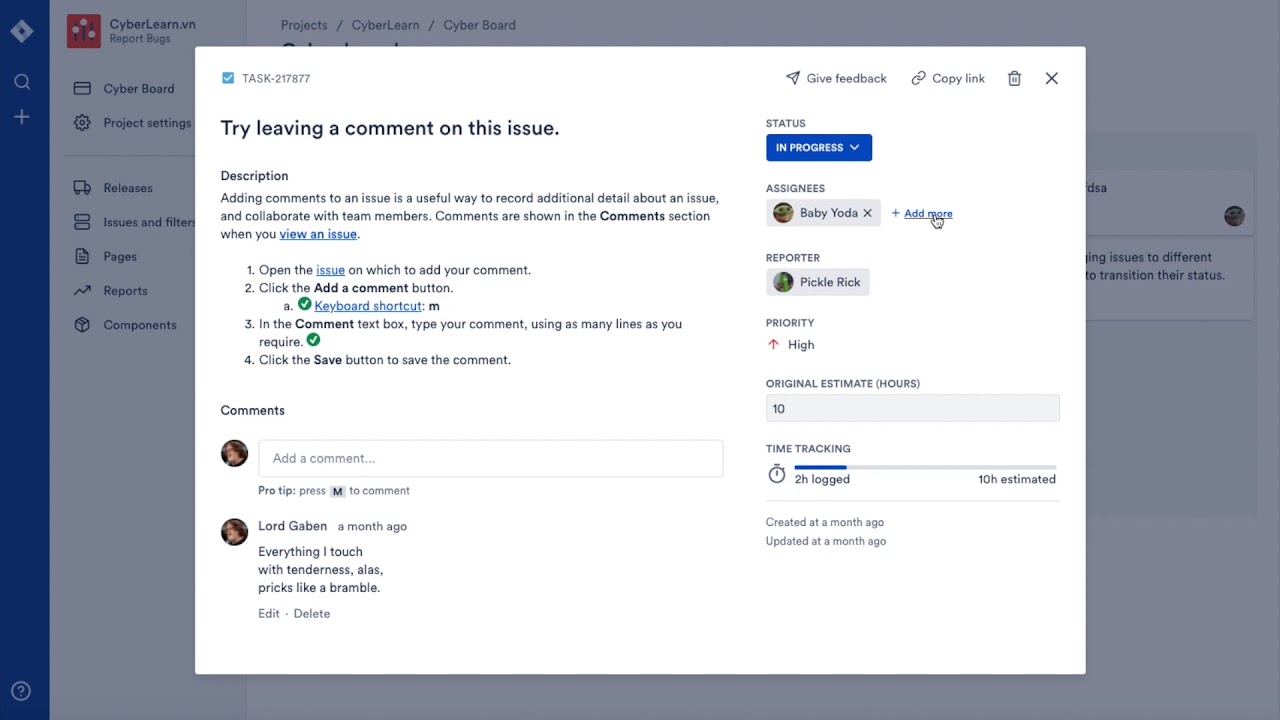1280x720 pixels.
Task: Close the issue modal with X icon
Action: tap(1051, 78)
